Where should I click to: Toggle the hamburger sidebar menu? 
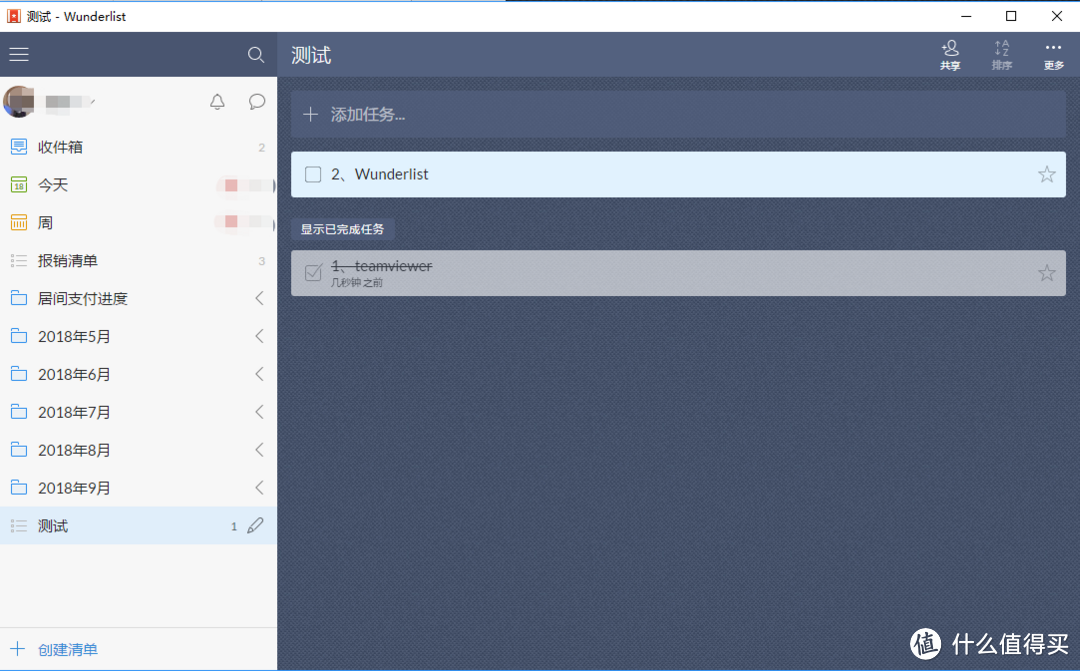tap(19, 54)
